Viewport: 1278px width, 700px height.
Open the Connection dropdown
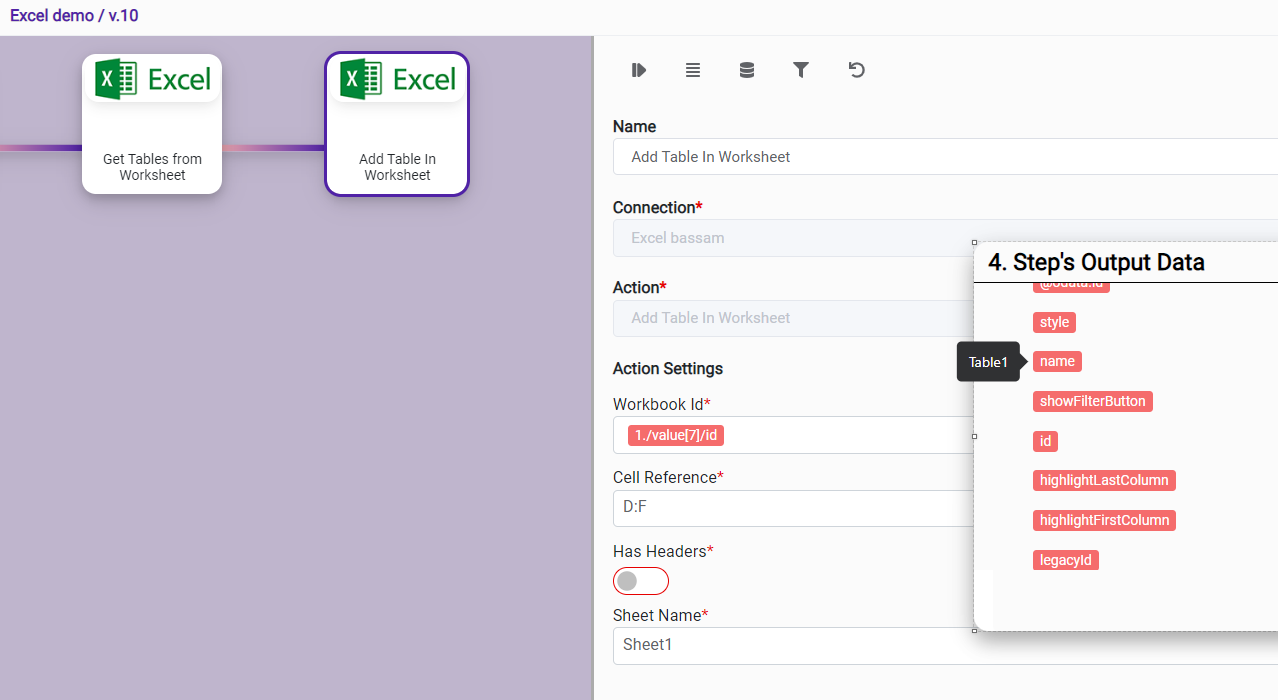tap(790, 238)
